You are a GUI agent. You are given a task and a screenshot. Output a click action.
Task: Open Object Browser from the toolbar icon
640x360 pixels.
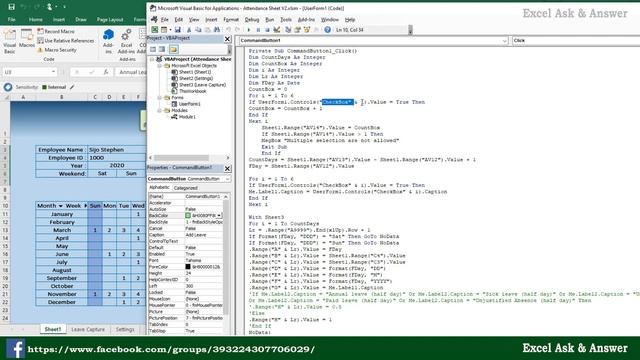click(x=307, y=29)
